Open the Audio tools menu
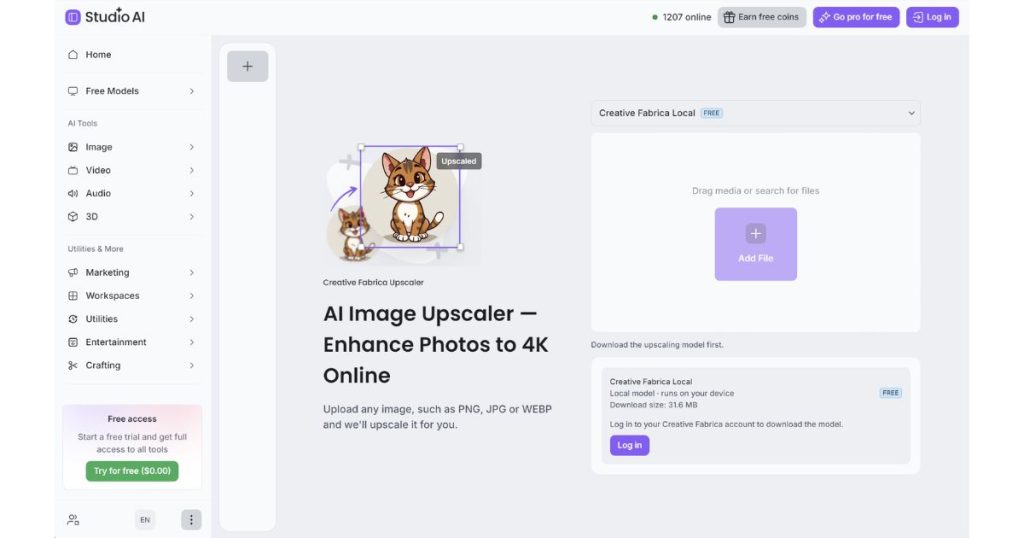Viewport: 1024px width, 538px height. 131,194
